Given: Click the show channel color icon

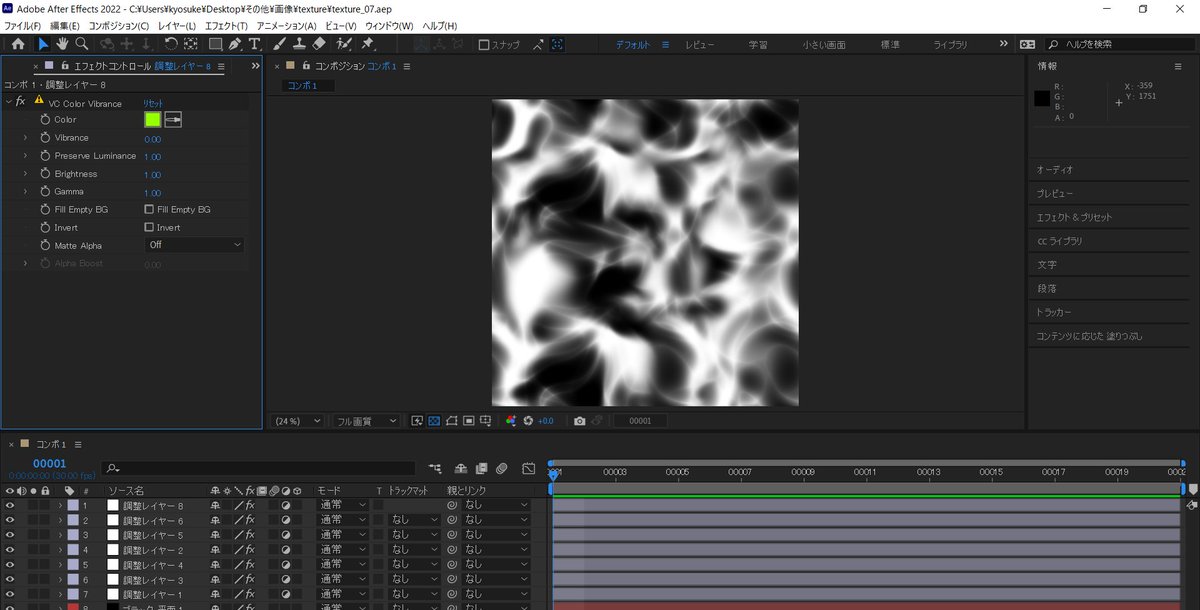Looking at the screenshot, I should point(511,421).
